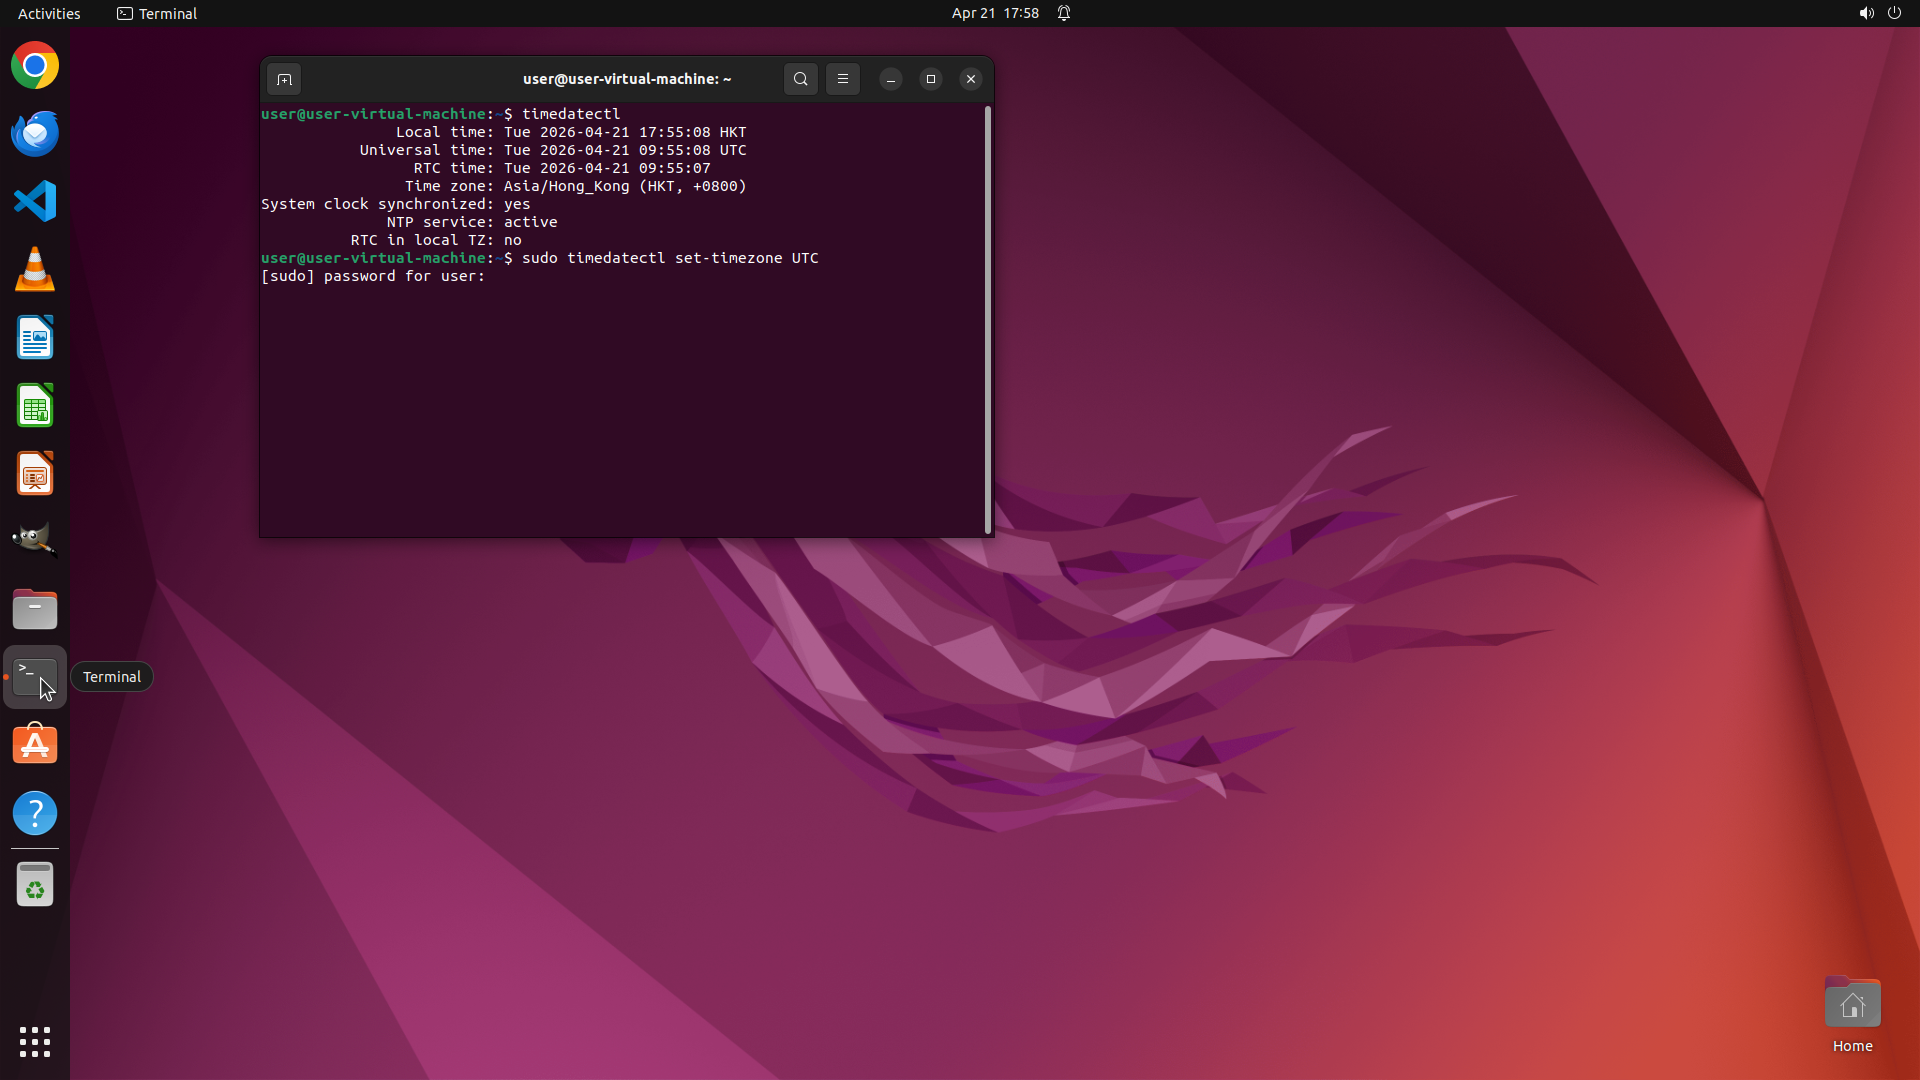Viewport: 1920px width, 1080px height.
Task: Open LibreOffice Writer
Action: pos(35,338)
